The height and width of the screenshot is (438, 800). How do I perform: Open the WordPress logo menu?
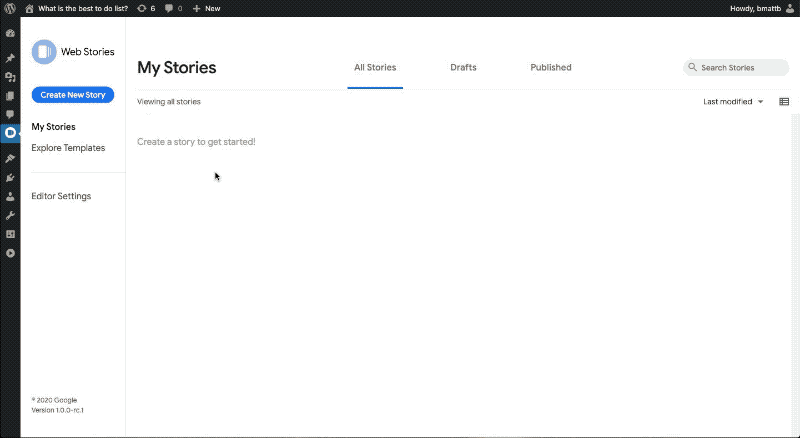pyautogui.click(x=10, y=8)
